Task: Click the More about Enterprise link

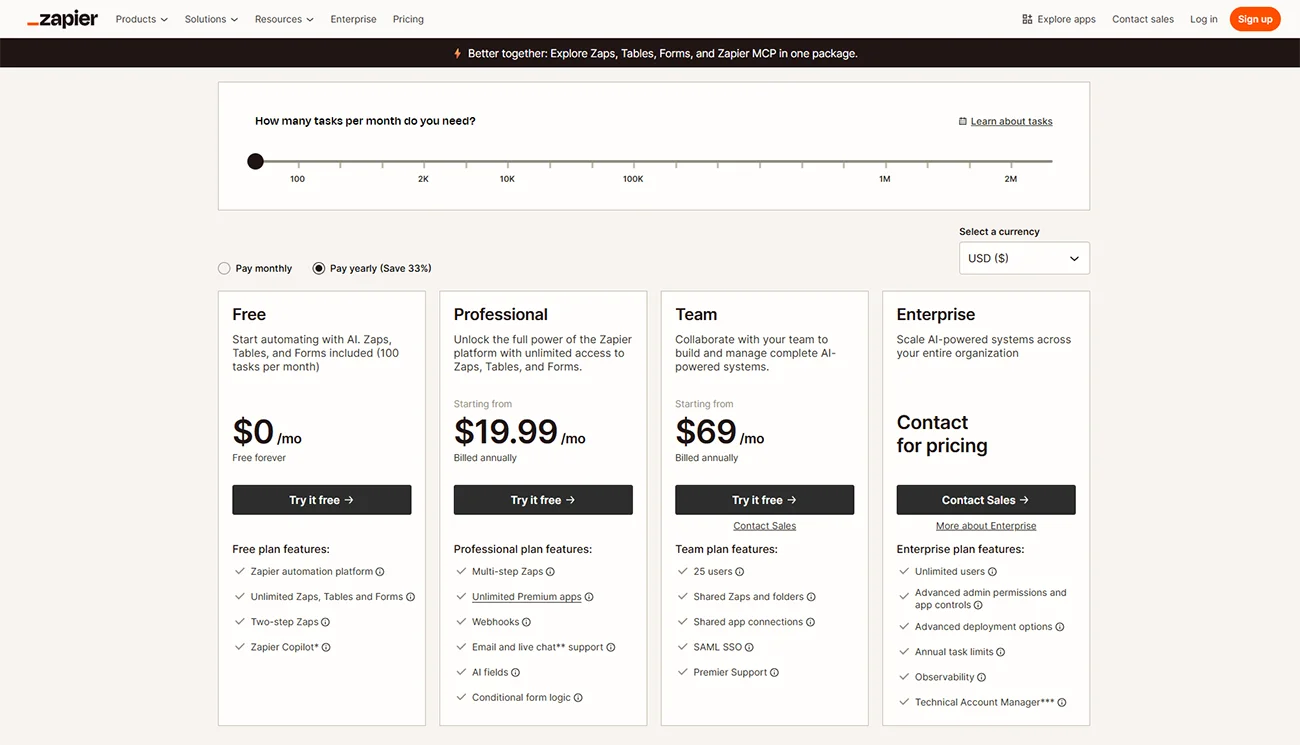Action: click(986, 525)
